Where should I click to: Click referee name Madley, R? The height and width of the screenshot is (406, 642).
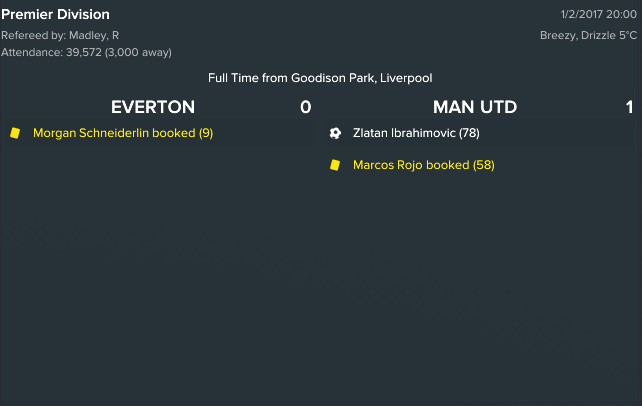point(94,36)
